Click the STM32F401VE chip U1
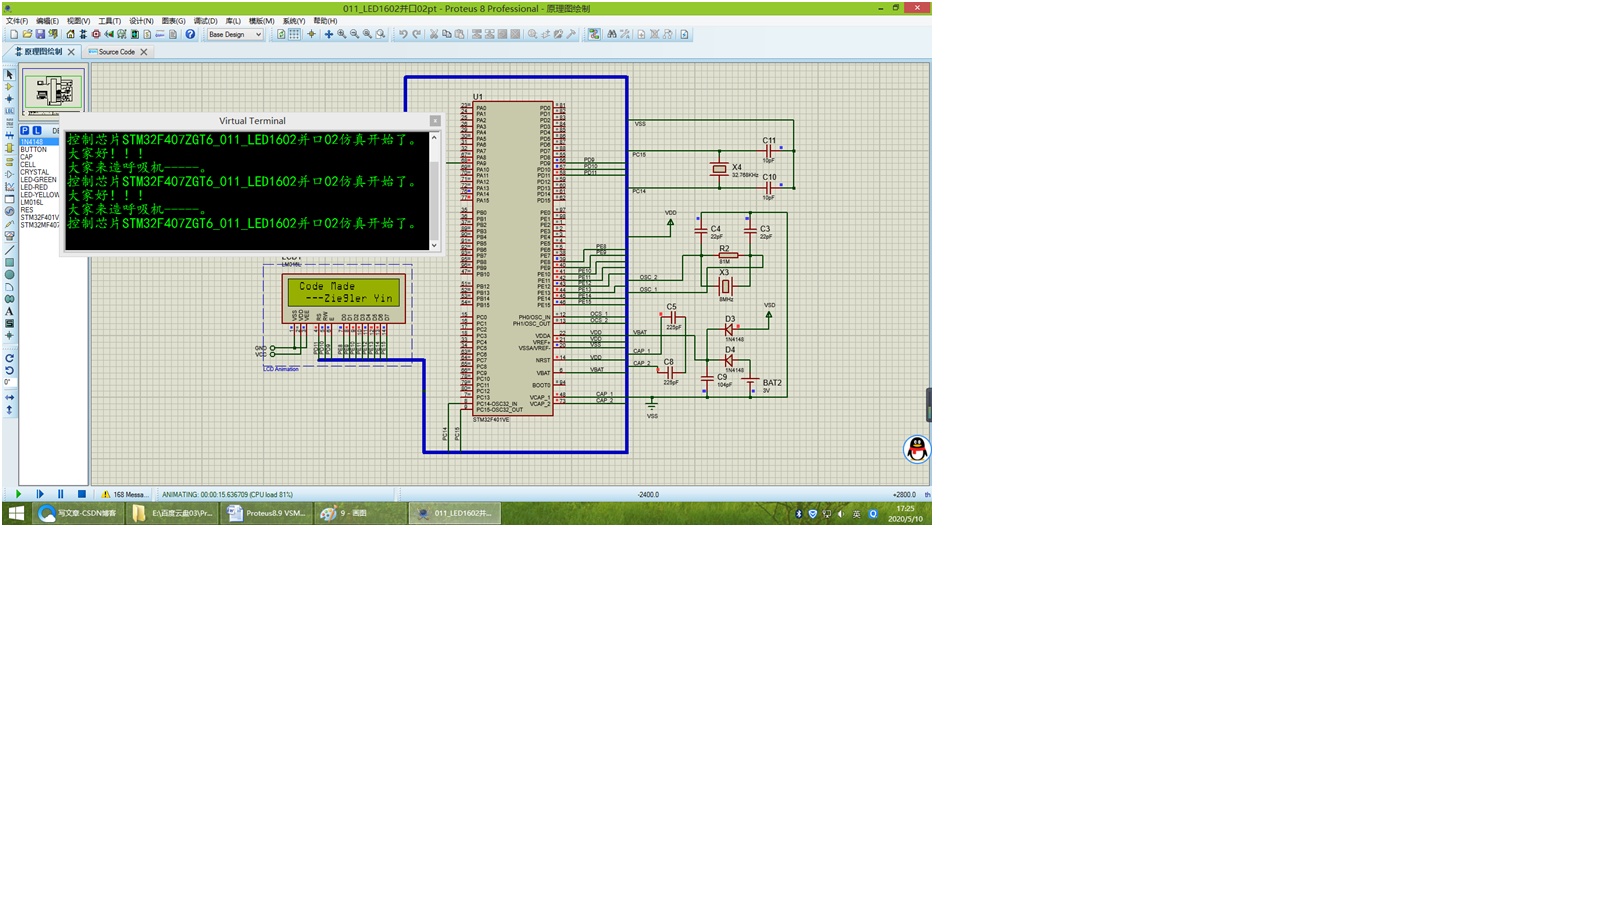 (x=513, y=259)
